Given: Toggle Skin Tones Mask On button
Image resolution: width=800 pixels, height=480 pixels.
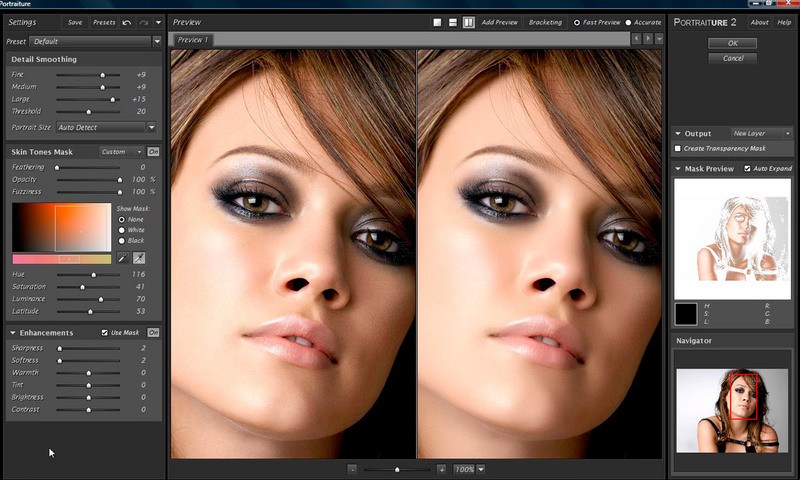Looking at the screenshot, I should [153, 152].
